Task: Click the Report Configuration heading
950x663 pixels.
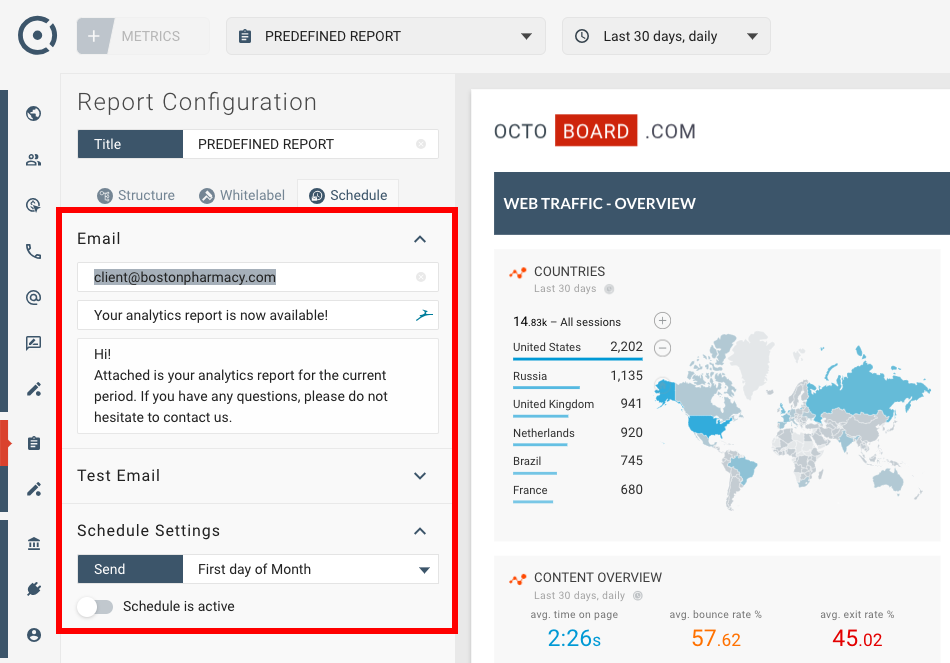Action: pyautogui.click(x=197, y=102)
